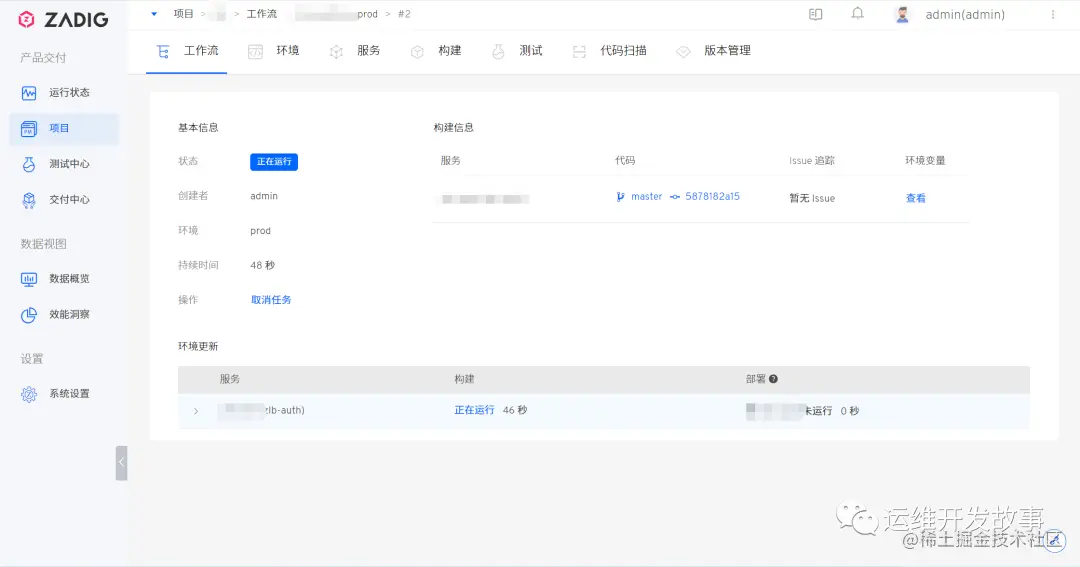
Task: Click the 0 秒 deploy time
Action: 849,411
